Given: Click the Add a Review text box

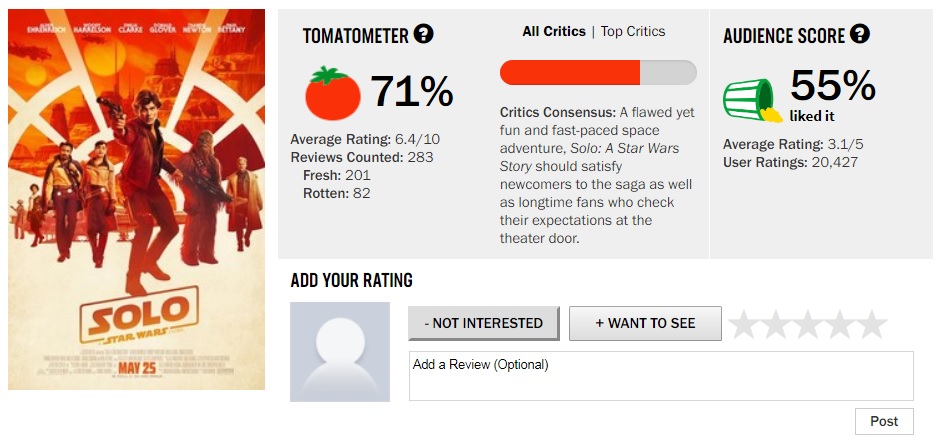Looking at the screenshot, I should click(661, 376).
